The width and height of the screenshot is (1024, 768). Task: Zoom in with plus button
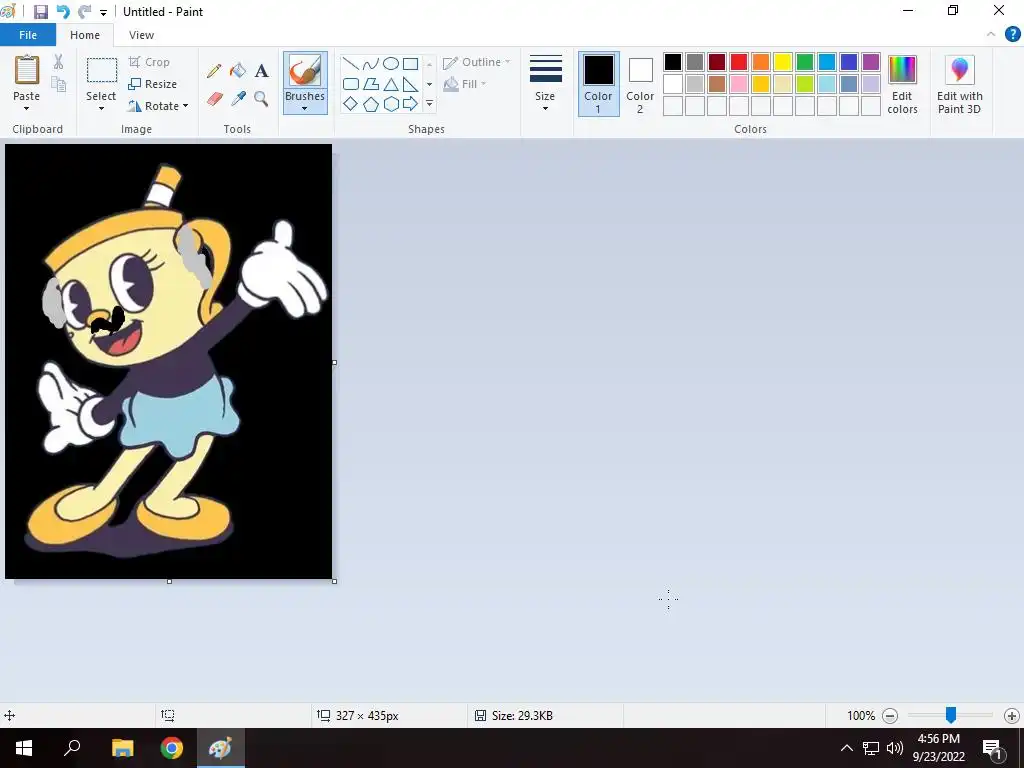point(1012,716)
